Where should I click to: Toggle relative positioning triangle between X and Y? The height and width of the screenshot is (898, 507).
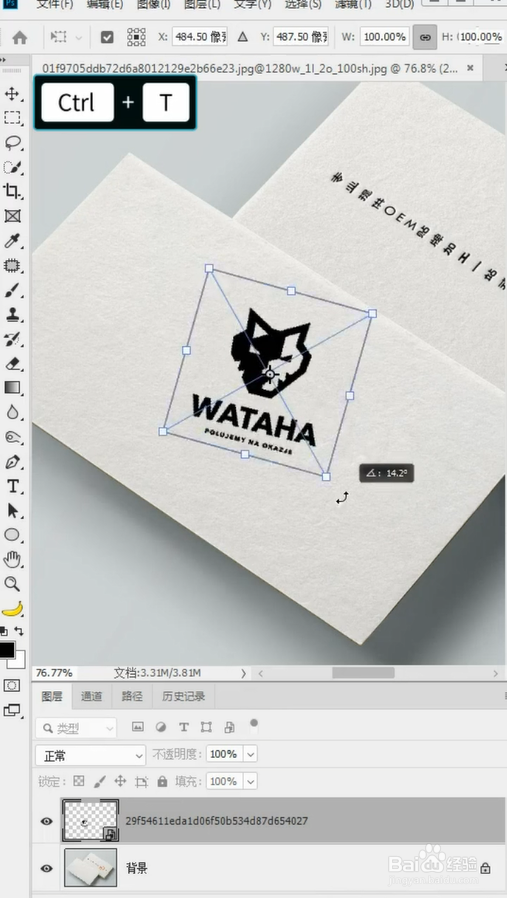point(243,37)
